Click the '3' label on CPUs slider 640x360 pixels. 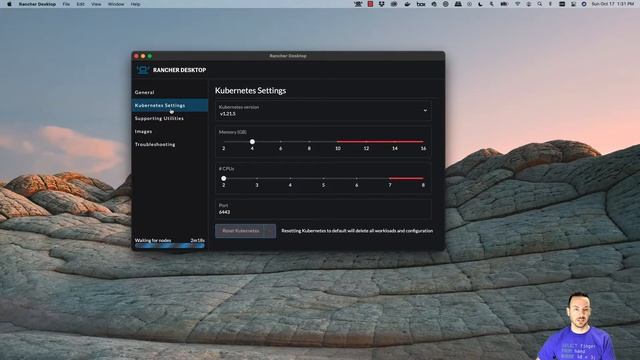257,185
